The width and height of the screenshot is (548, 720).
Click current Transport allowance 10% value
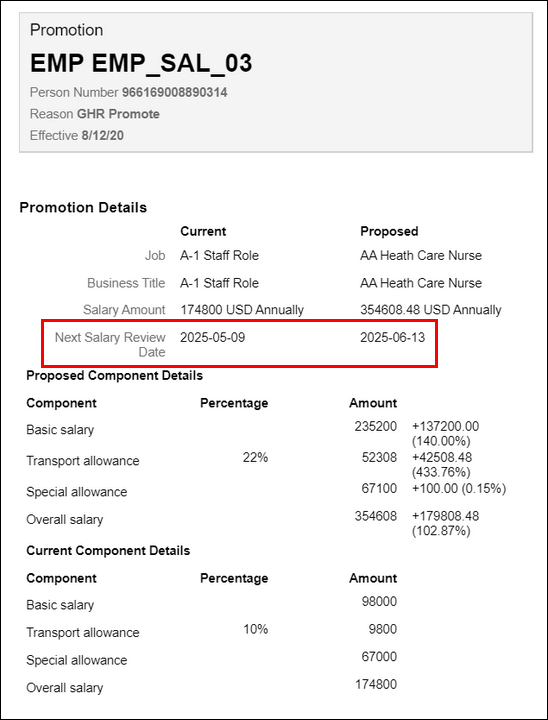tap(255, 629)
